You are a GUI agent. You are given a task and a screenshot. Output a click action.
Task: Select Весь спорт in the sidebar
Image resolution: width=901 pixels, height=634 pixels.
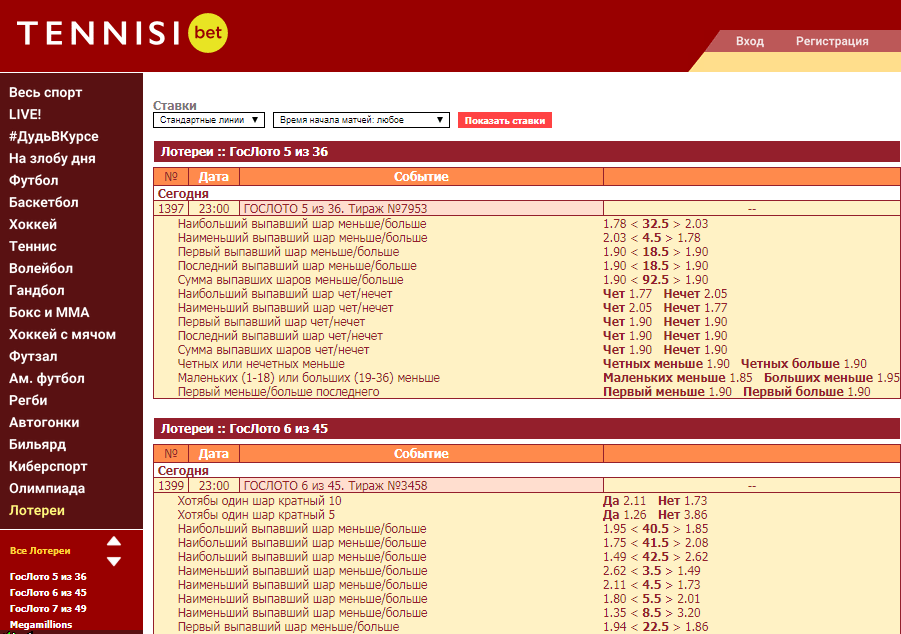45,93
